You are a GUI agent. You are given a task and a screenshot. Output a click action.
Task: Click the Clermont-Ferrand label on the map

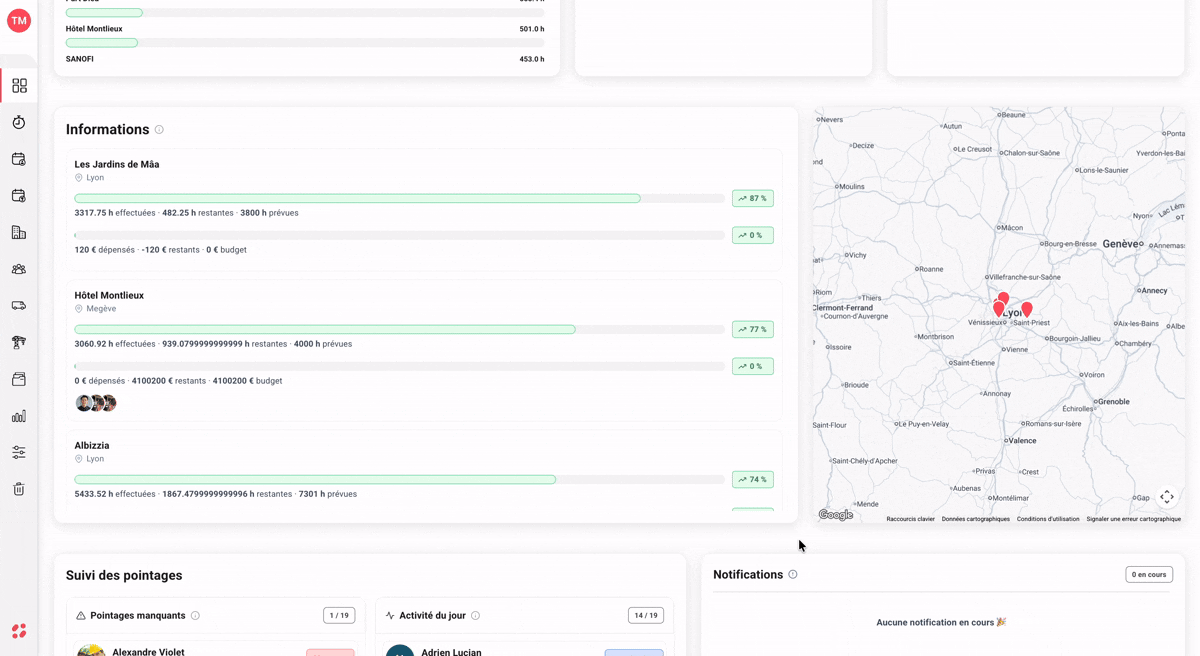coord(843,308)
